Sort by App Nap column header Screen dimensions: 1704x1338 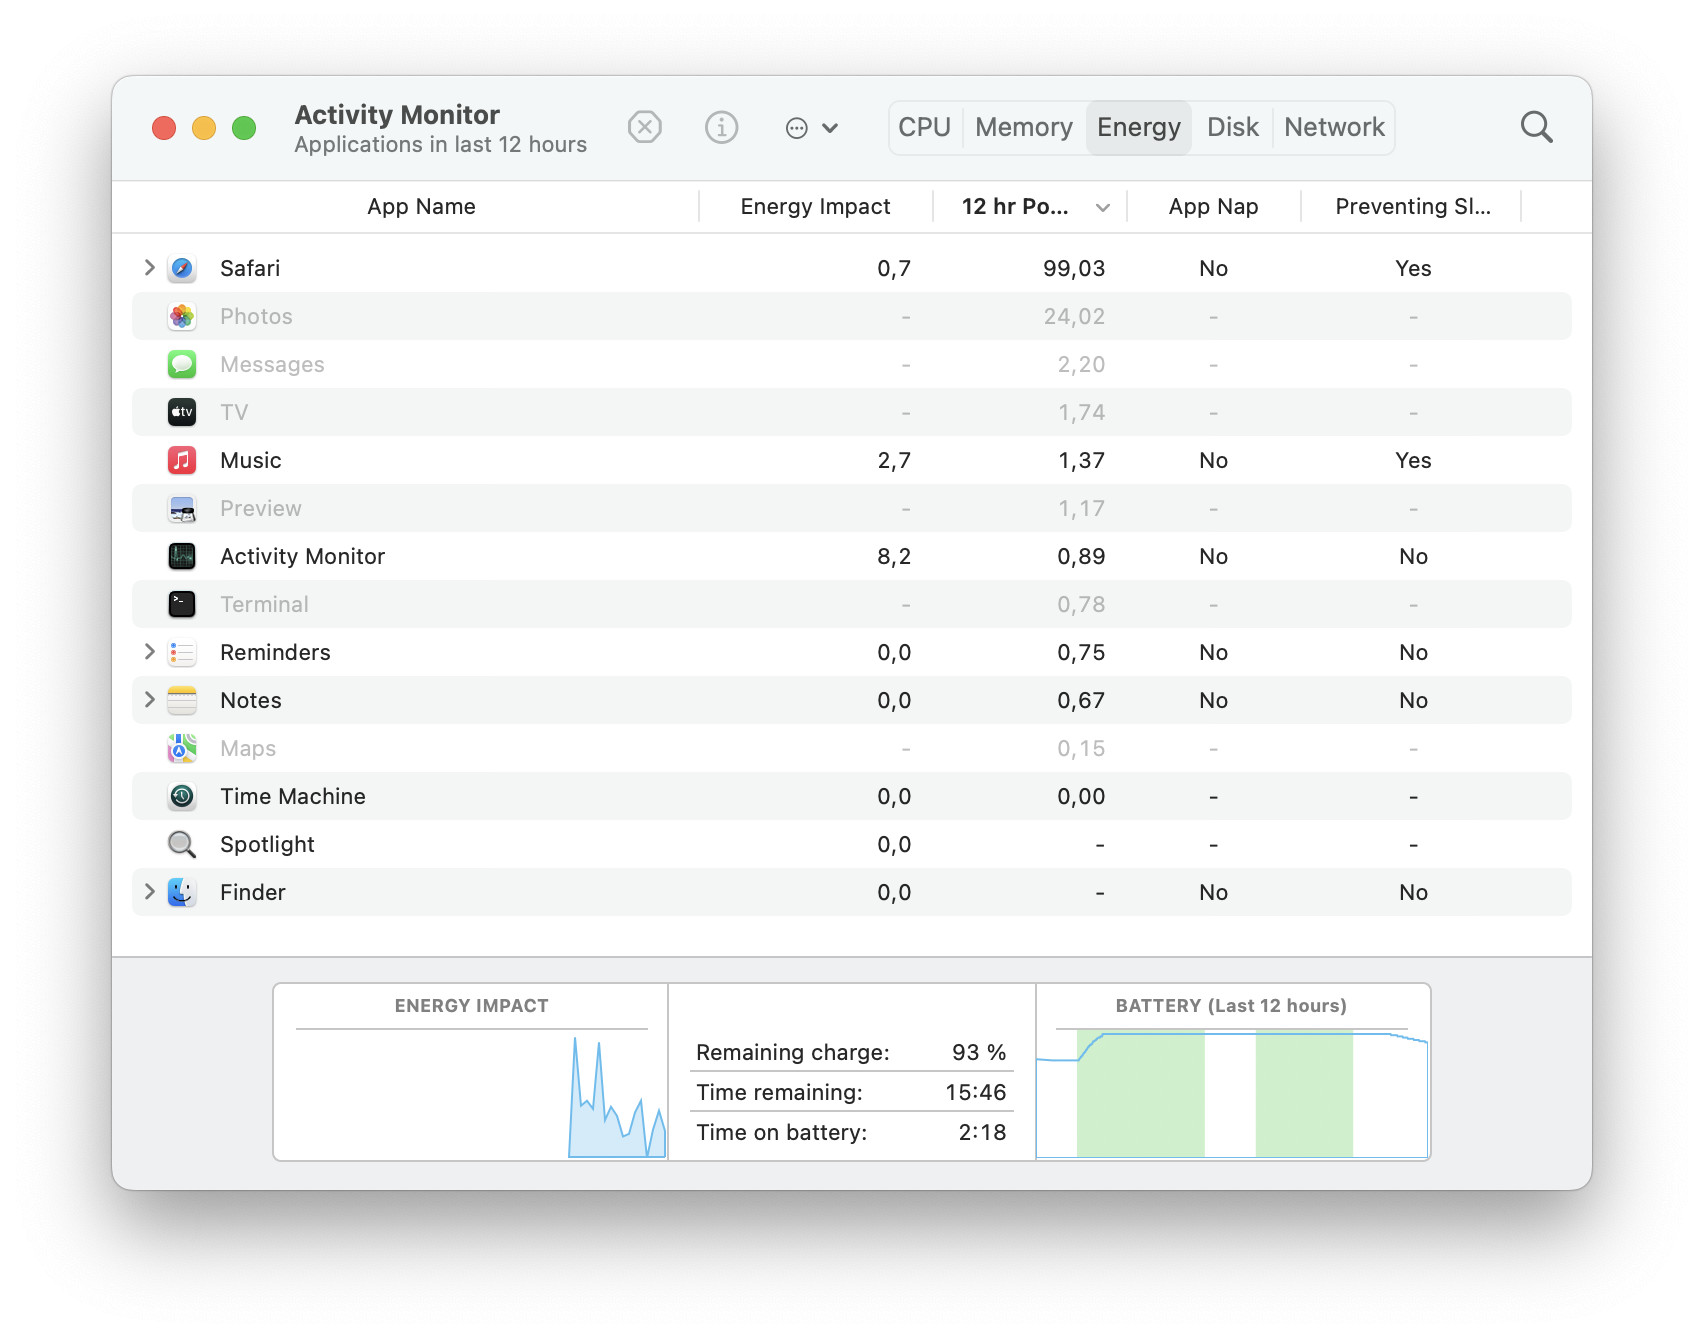tap(1213, 207)
